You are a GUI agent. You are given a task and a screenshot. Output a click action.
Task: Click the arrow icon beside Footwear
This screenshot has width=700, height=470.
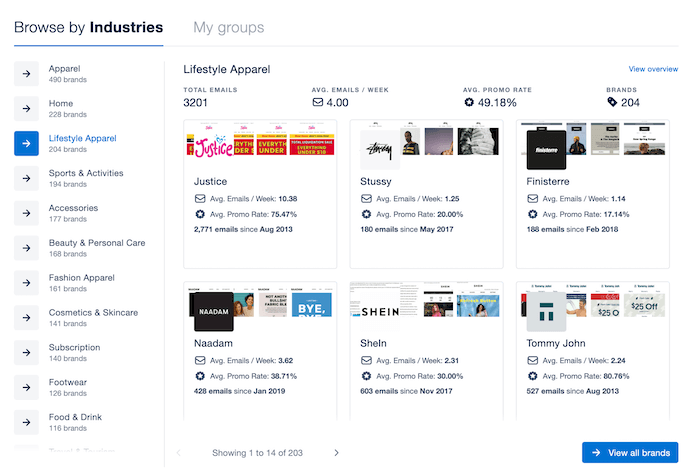(26, 387)
